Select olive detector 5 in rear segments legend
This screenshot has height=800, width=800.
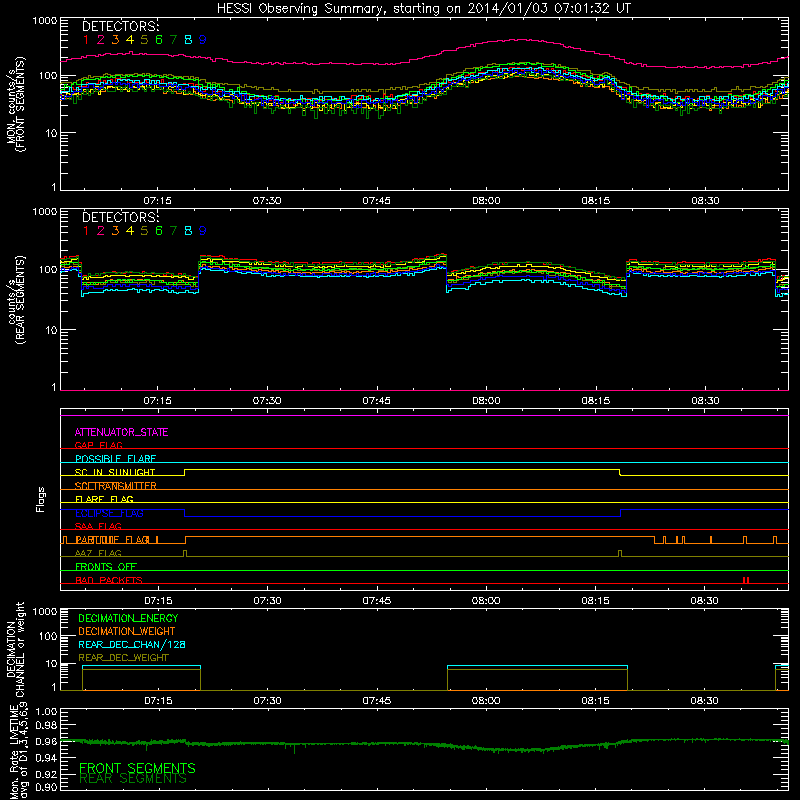tap(144, 231)
